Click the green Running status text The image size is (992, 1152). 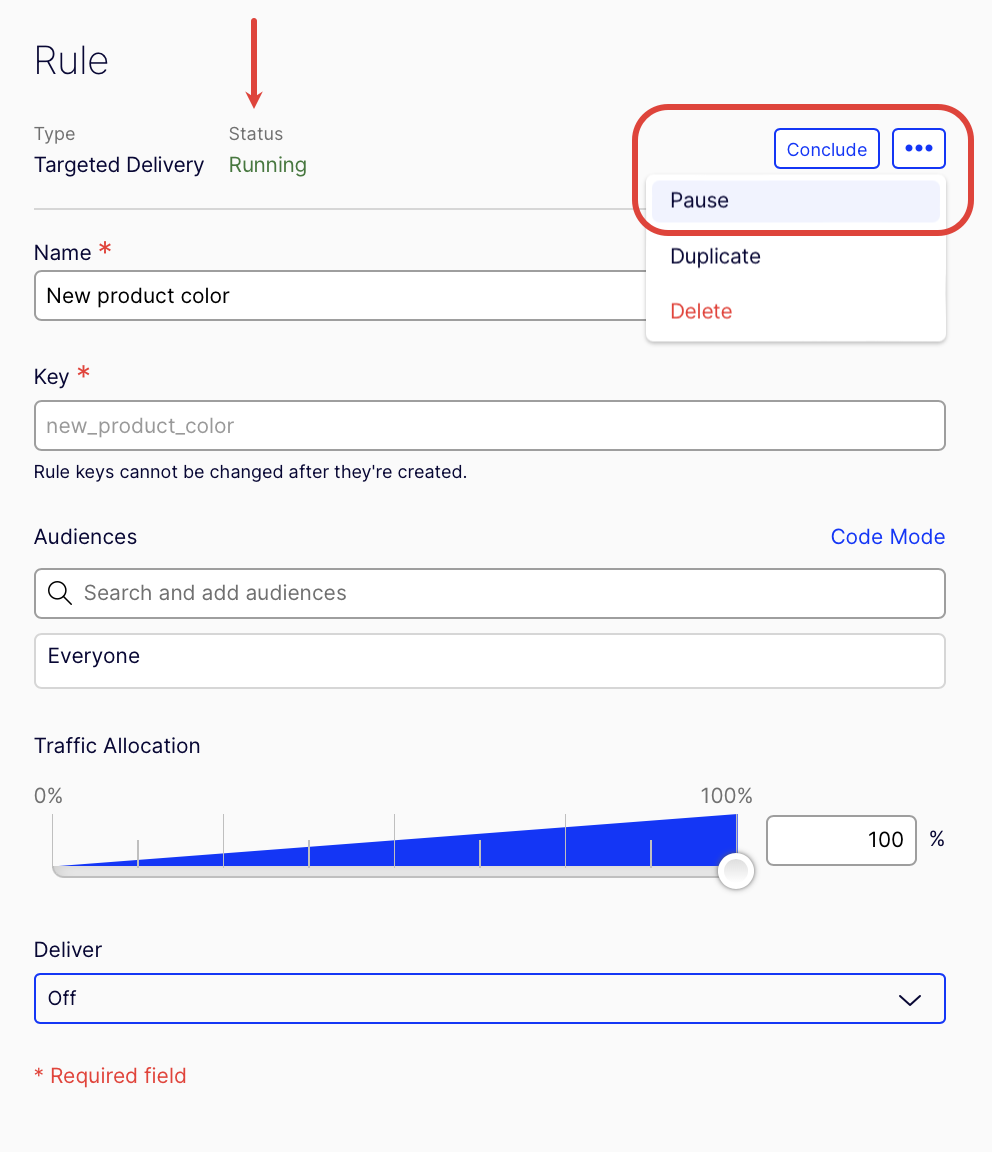pyautogui.click(x=267, y=165)
